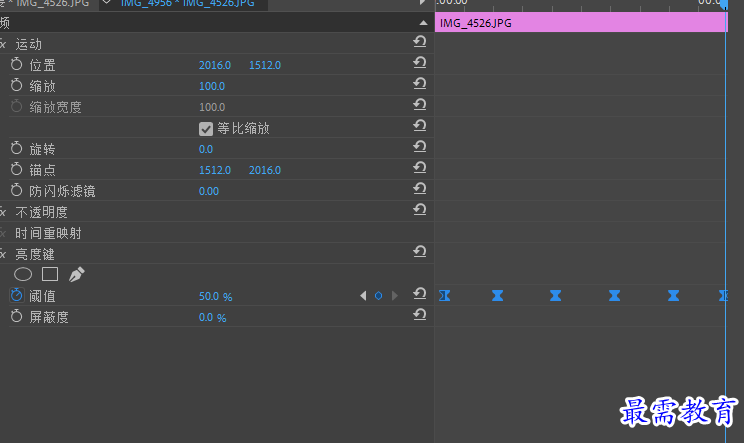Enable animation stopwatch for 锚点
The image size is (744, 443).
pyautogui.click(x=17, y=169)
